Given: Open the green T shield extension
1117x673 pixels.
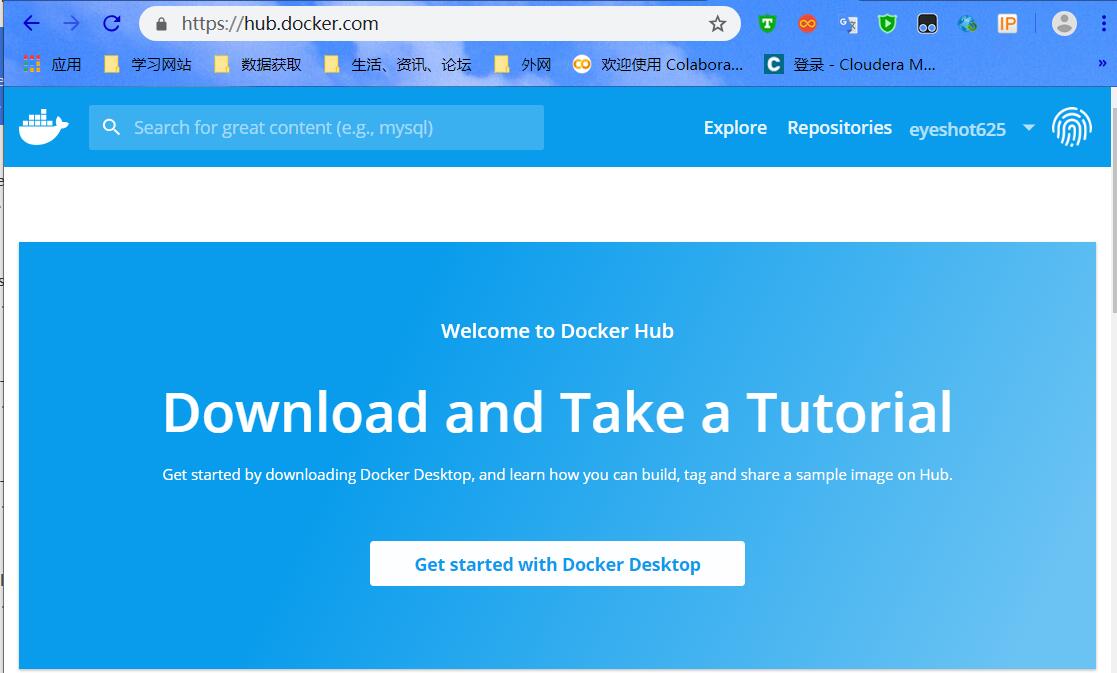Looking at the screenshot, I should point(767,24).
